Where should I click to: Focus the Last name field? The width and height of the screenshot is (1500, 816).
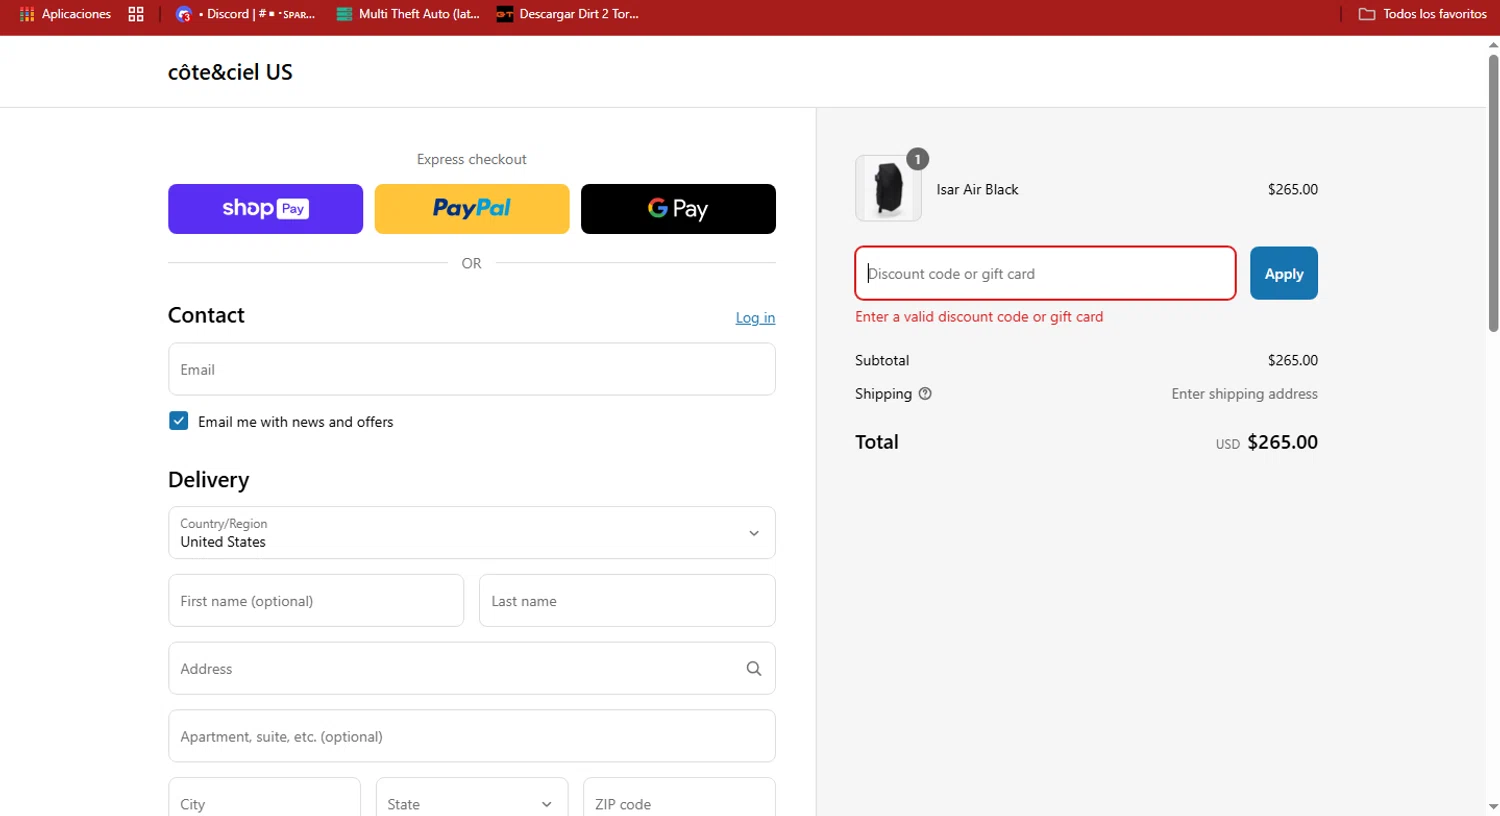coord(627,601)
